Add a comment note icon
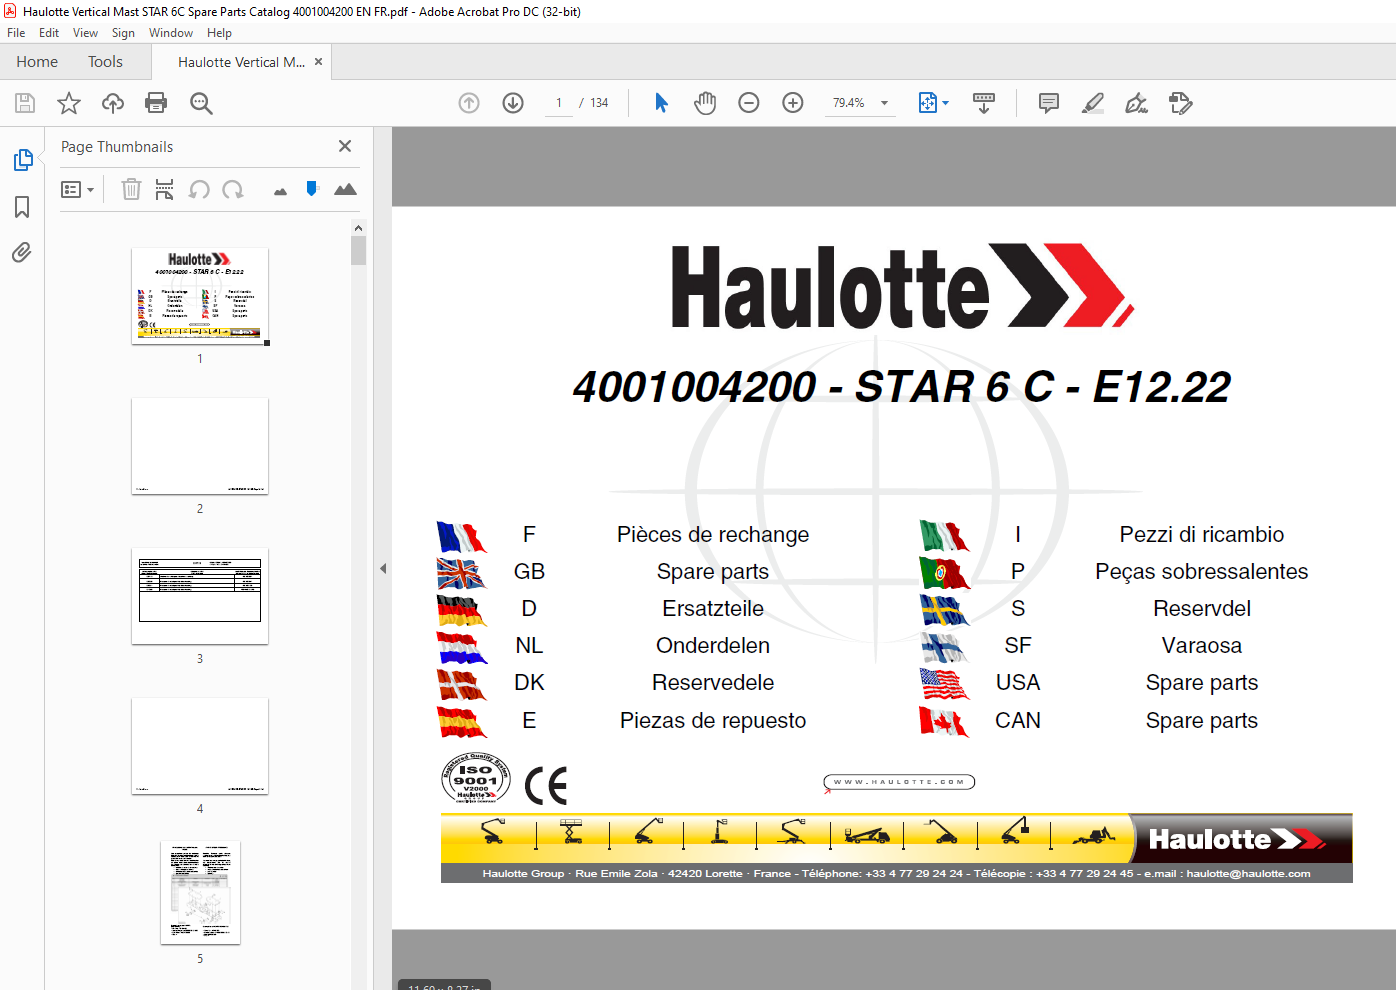Screen dimensions: 1396x990 (x=1049, y=103)
